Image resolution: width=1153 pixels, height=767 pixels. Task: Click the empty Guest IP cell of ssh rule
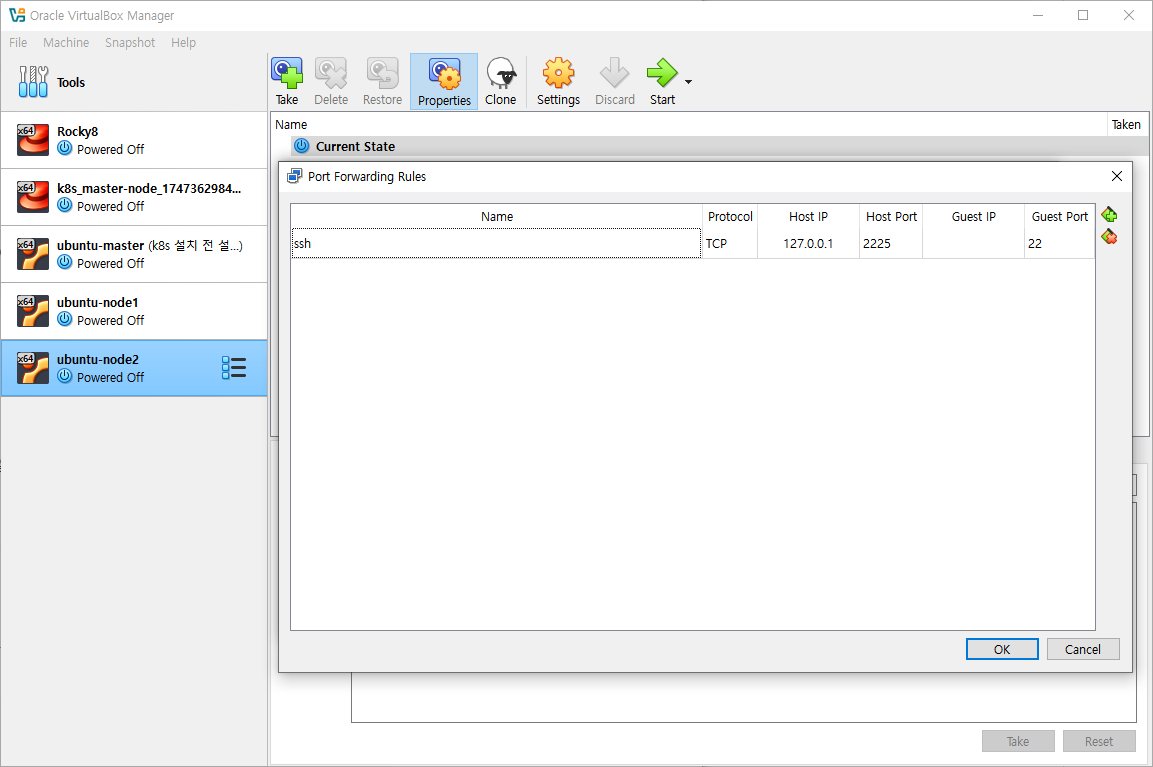click(973, 243)
